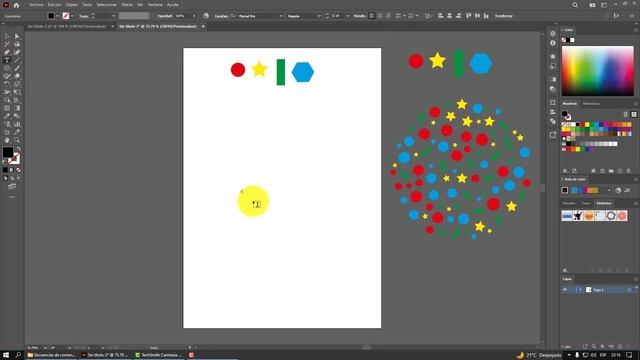Select the Gradient tool
Screen dimensions: 640x360
17,108
